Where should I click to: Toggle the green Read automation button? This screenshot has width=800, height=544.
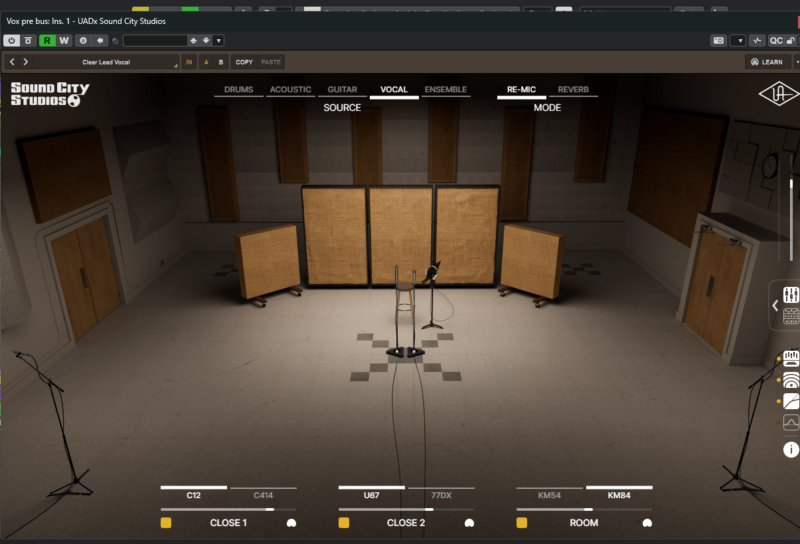click(47, 40)
